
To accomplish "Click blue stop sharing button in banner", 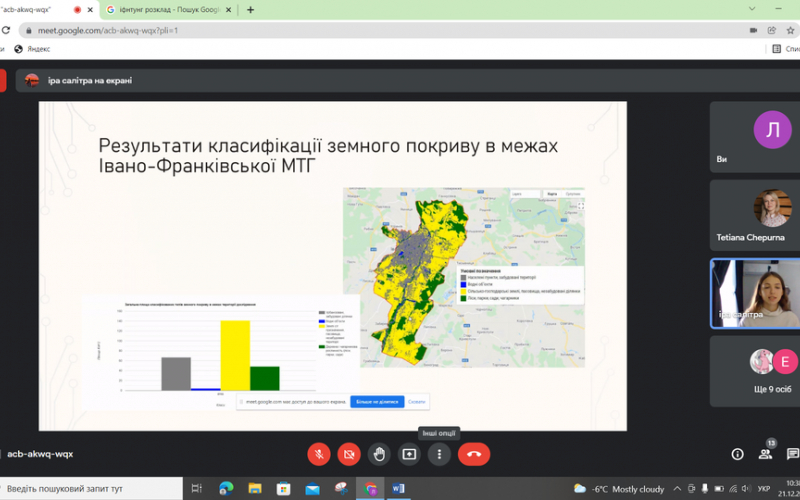I will pos(377,402).
